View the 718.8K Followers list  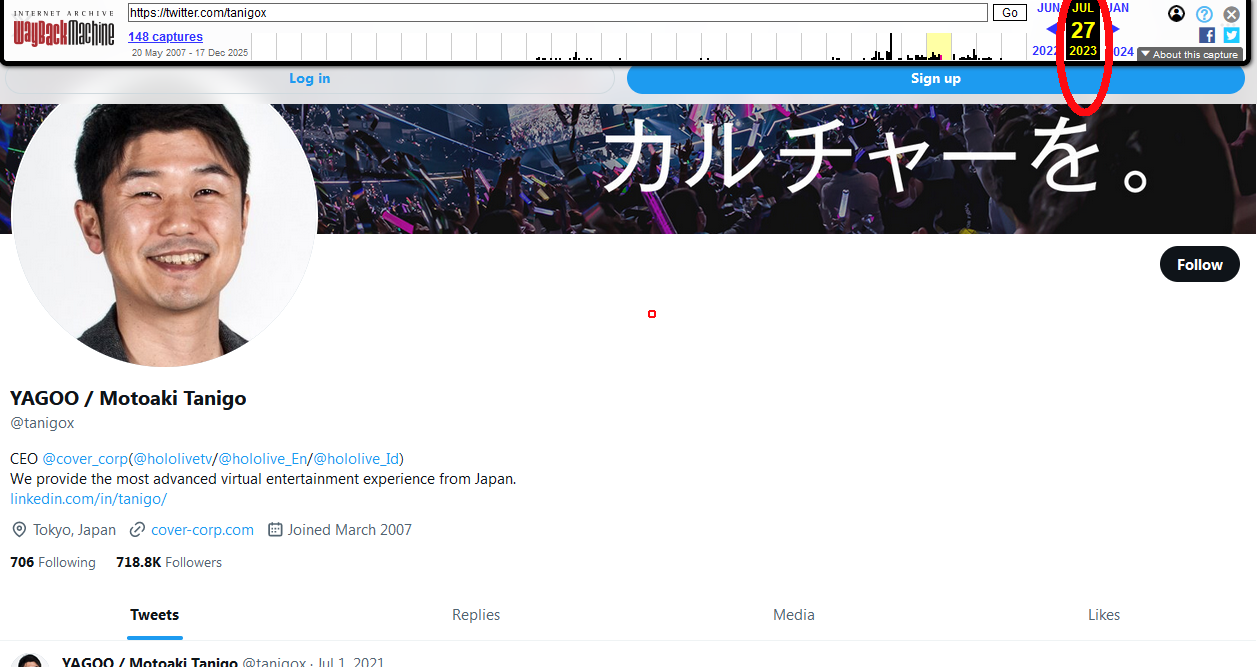[x=169, y=563]
